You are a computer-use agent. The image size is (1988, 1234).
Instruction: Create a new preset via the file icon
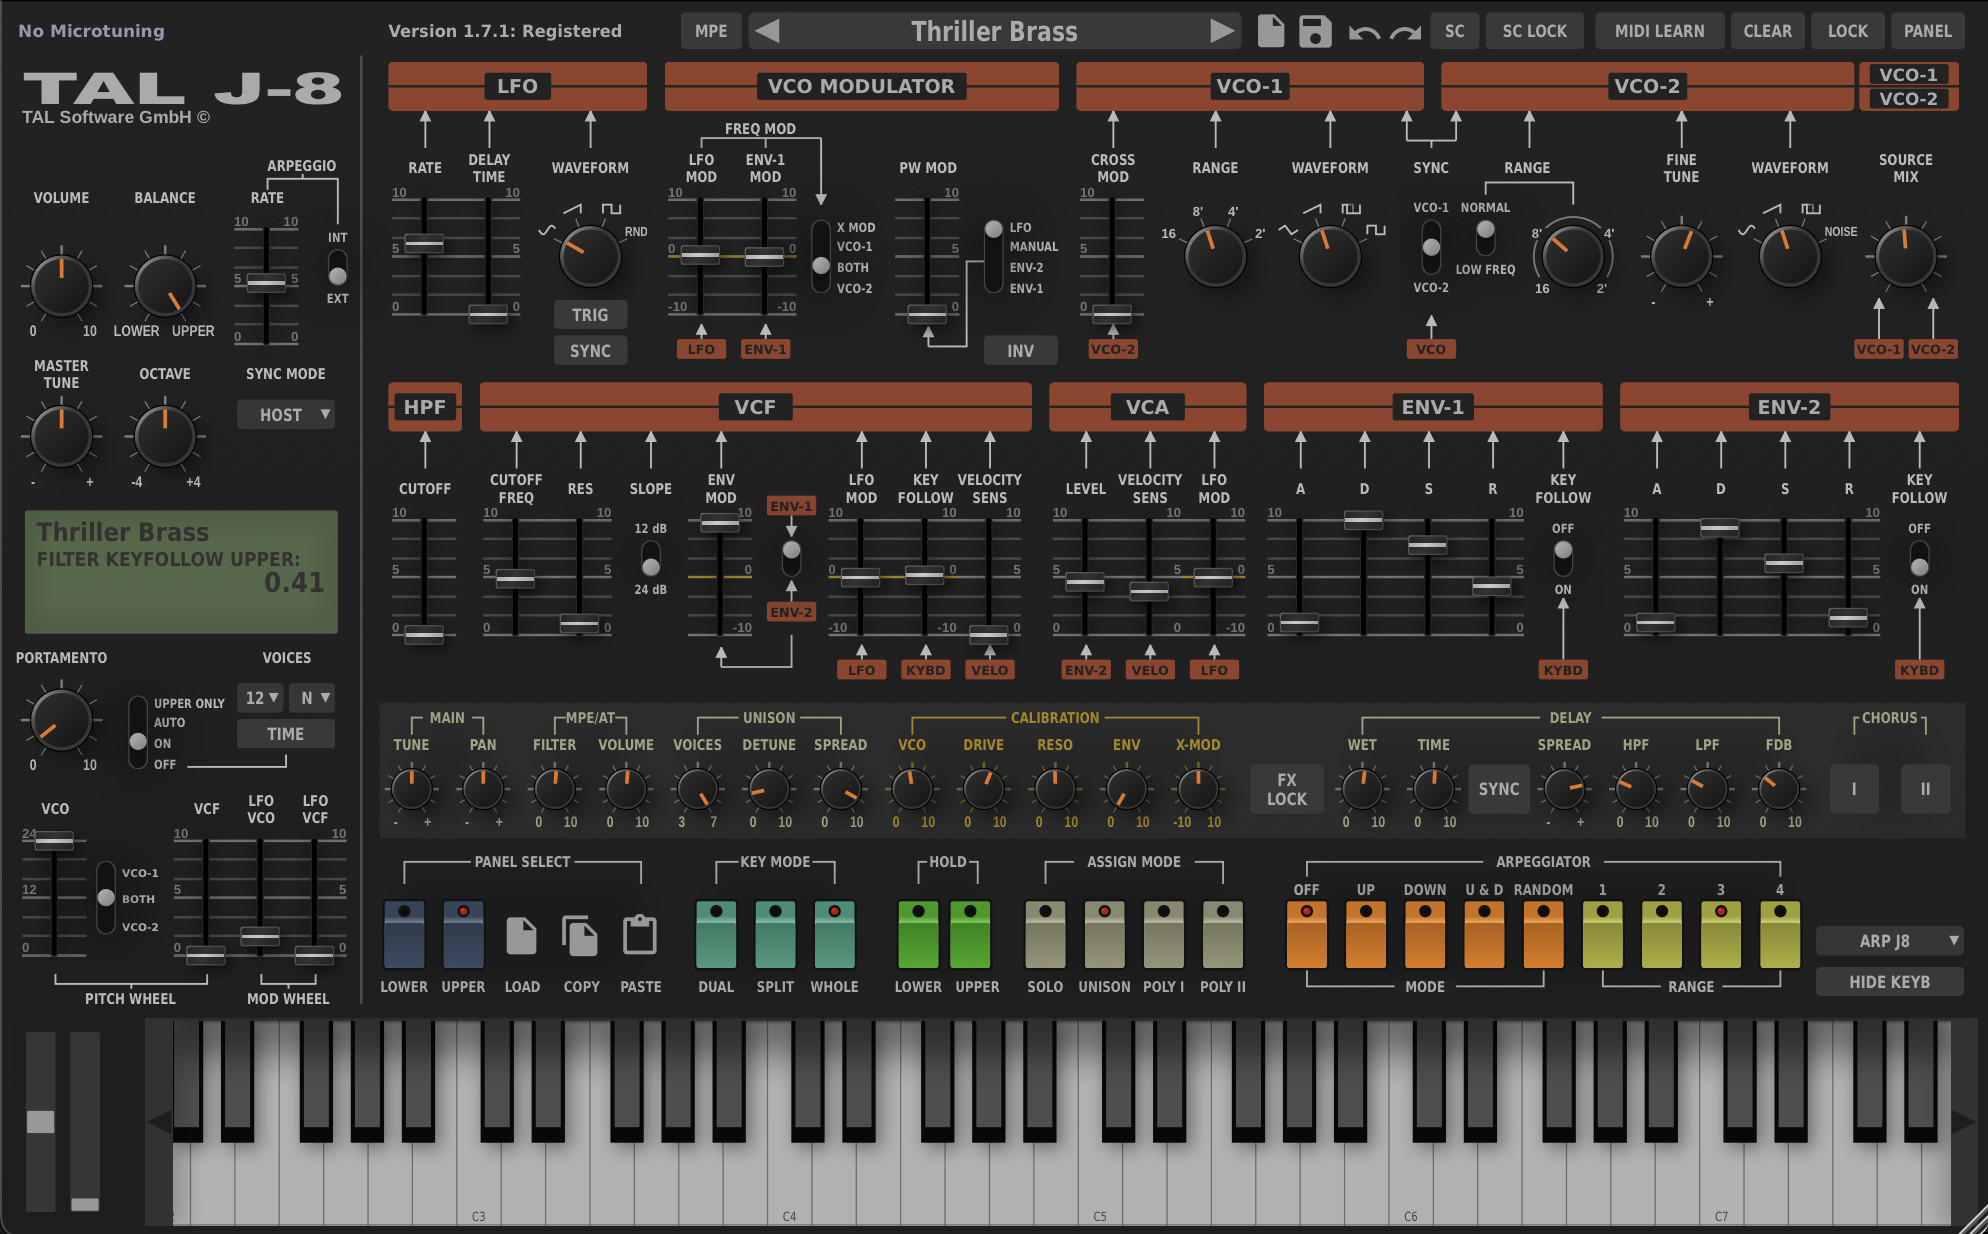point(1270,31)
